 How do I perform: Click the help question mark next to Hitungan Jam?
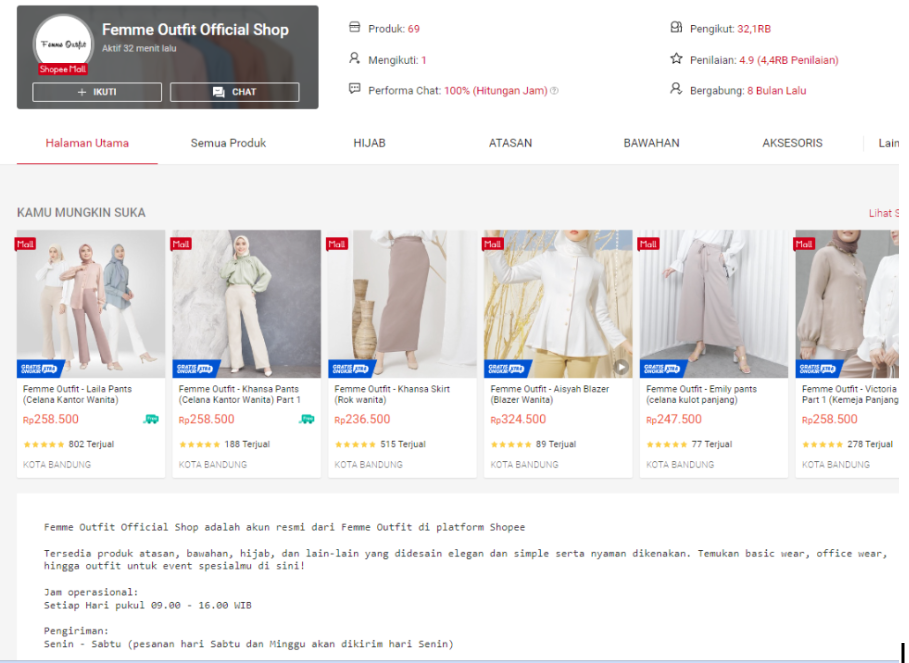554,90
